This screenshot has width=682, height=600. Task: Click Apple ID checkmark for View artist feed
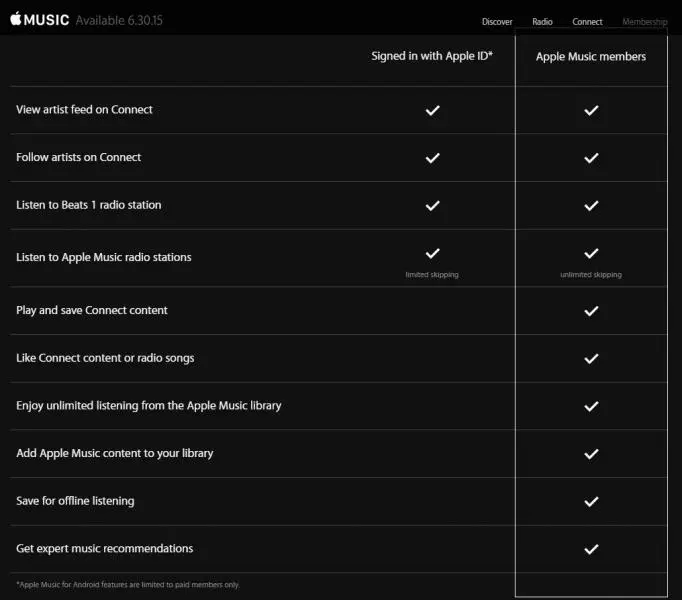(x=433, y=110)
